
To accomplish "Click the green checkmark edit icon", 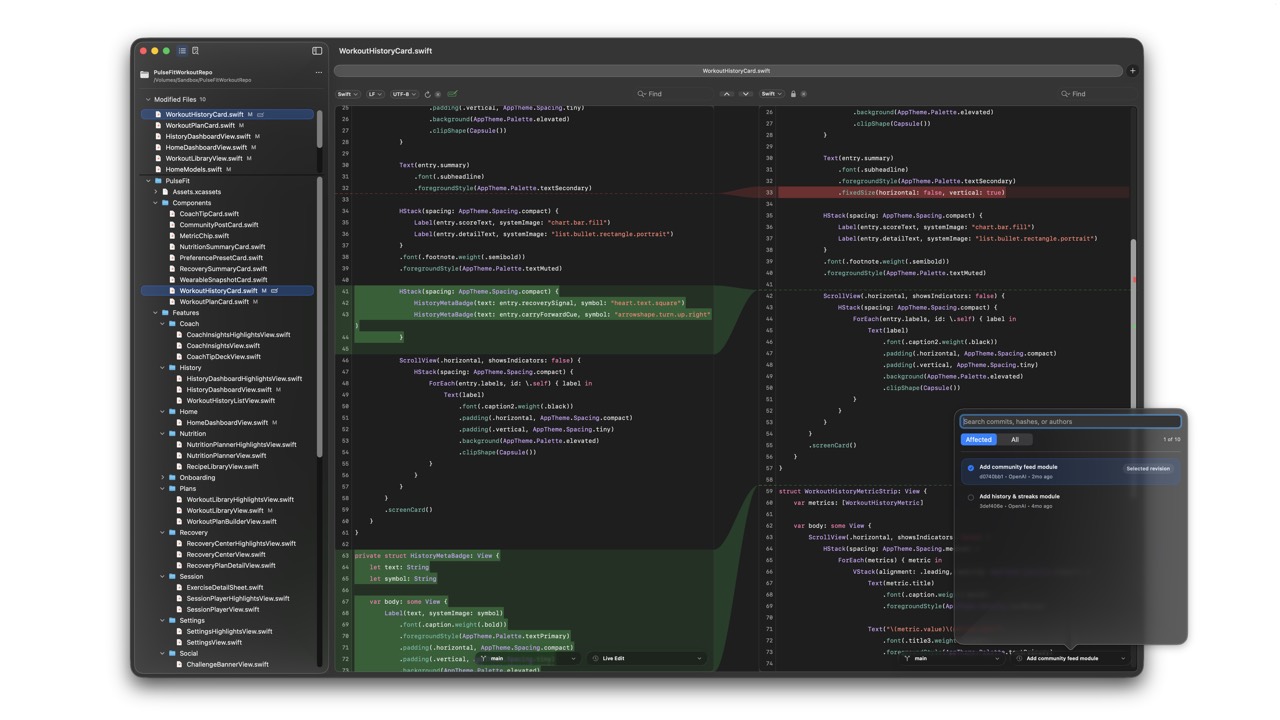I will point(452,94).
